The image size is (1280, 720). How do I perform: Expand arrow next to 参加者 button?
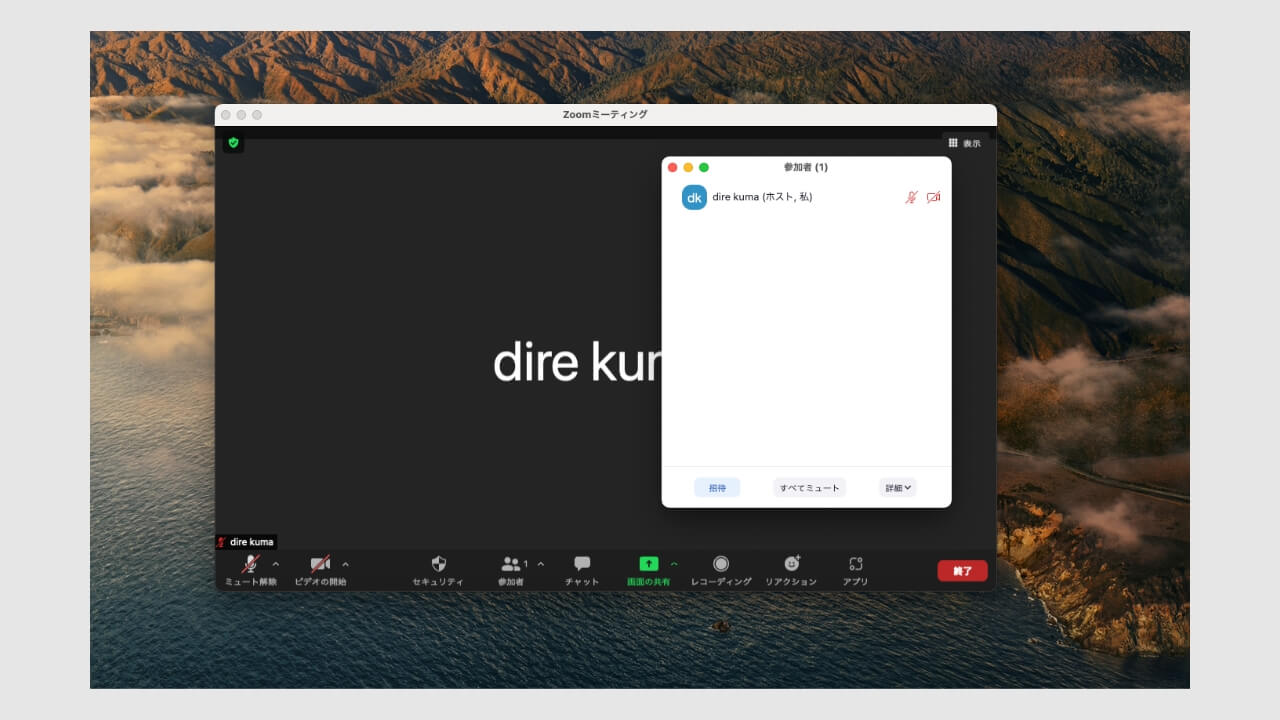(541, 564)
